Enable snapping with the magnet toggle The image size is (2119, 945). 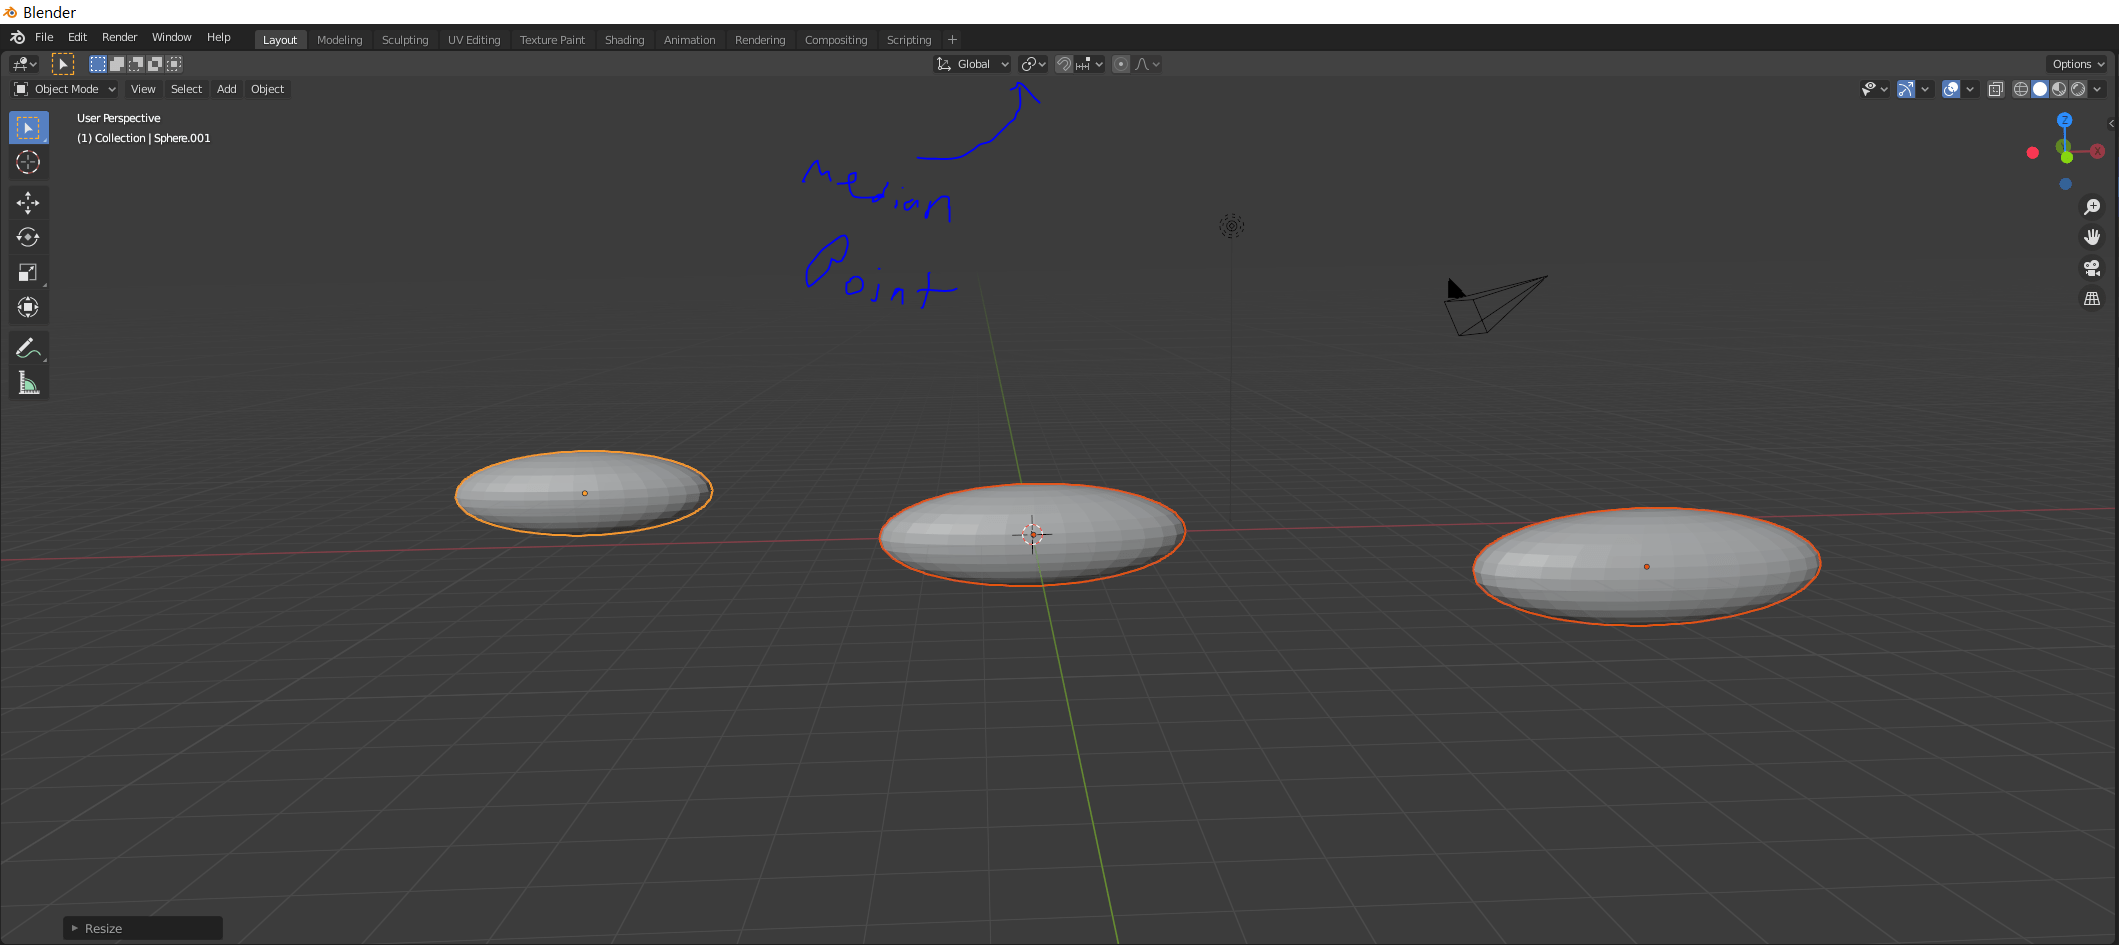1063,63
